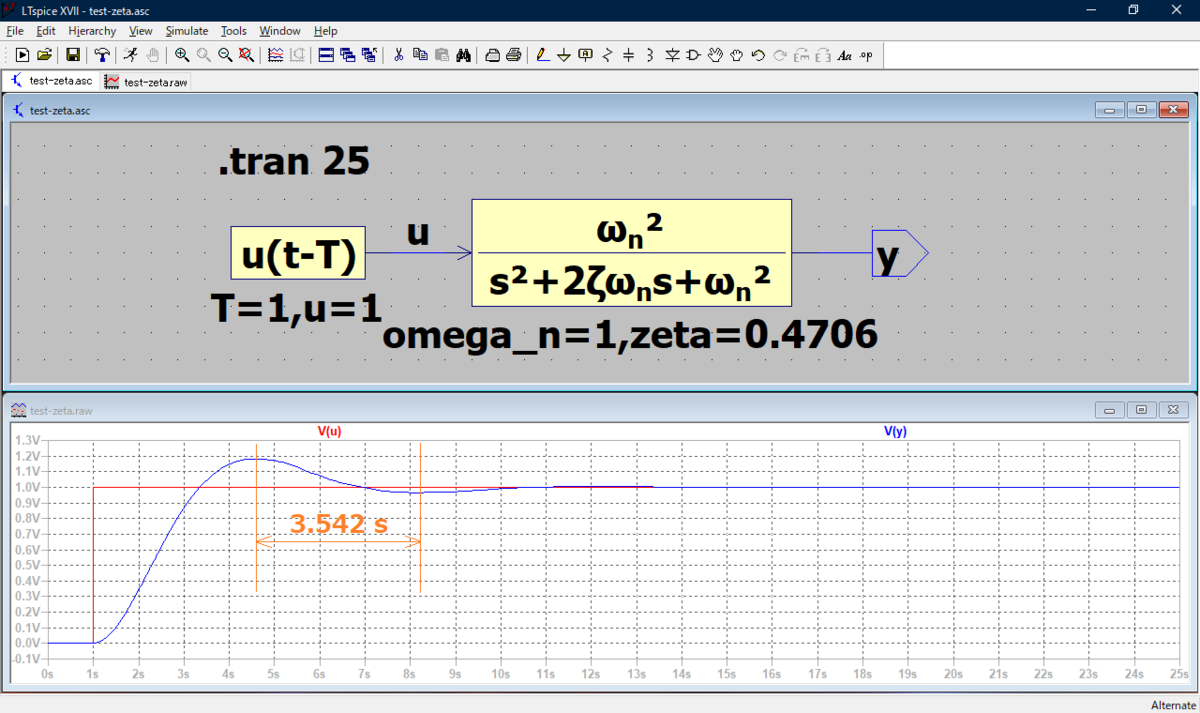Close all windows toolbar icon
The height and width of the screenshot is (713, 1200).
pyautogui.click(x=369, y=55)
